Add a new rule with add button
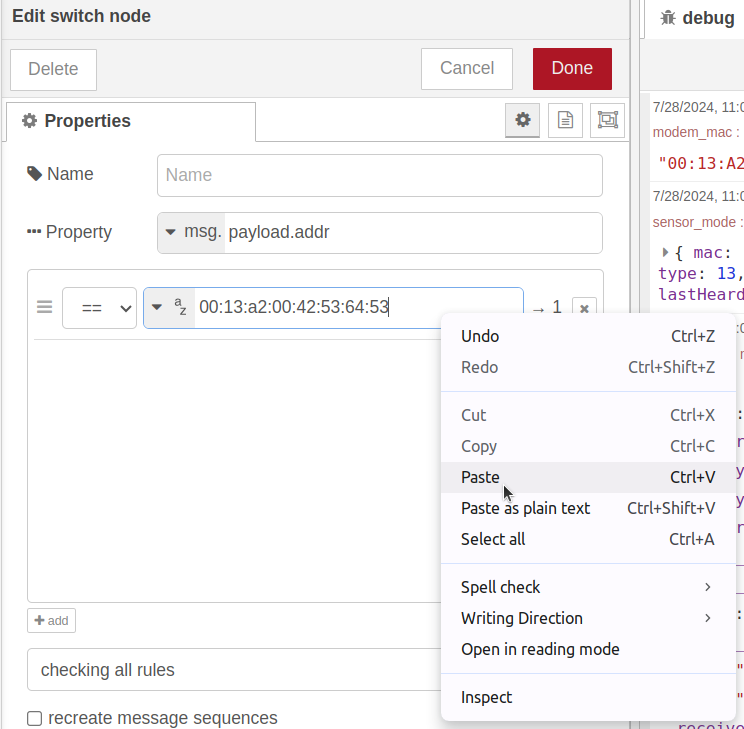This screenshot has width=744, height=729. click(x=51, y=620)
